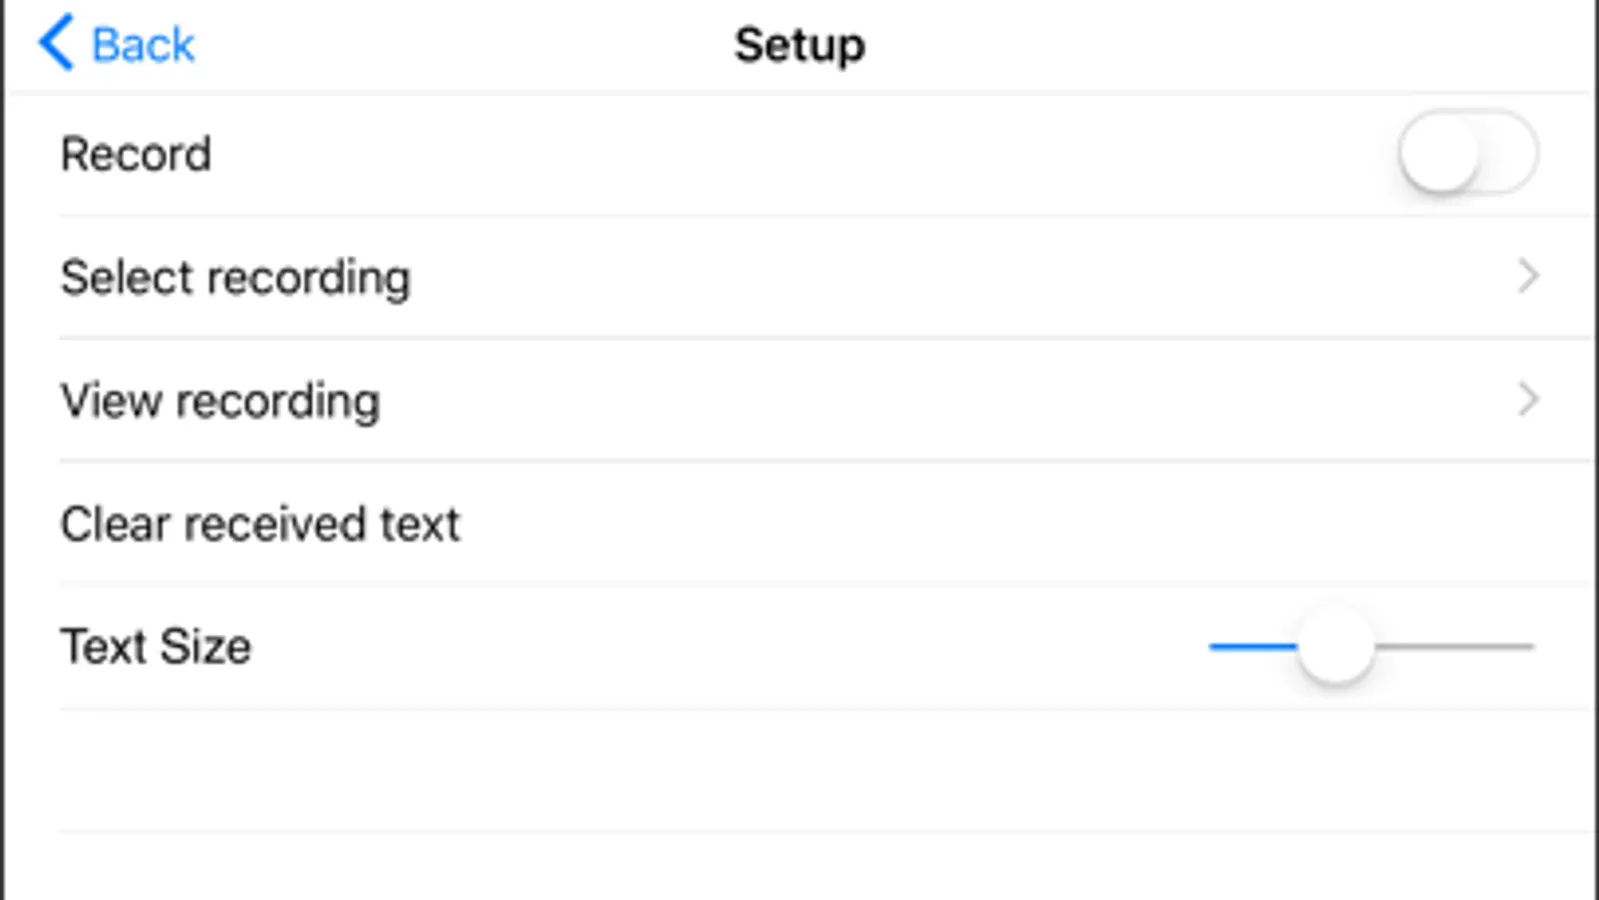Screen dimensions: 1599x900
Task: Click the gray right half of Record switch
Action: point(1507,154)
